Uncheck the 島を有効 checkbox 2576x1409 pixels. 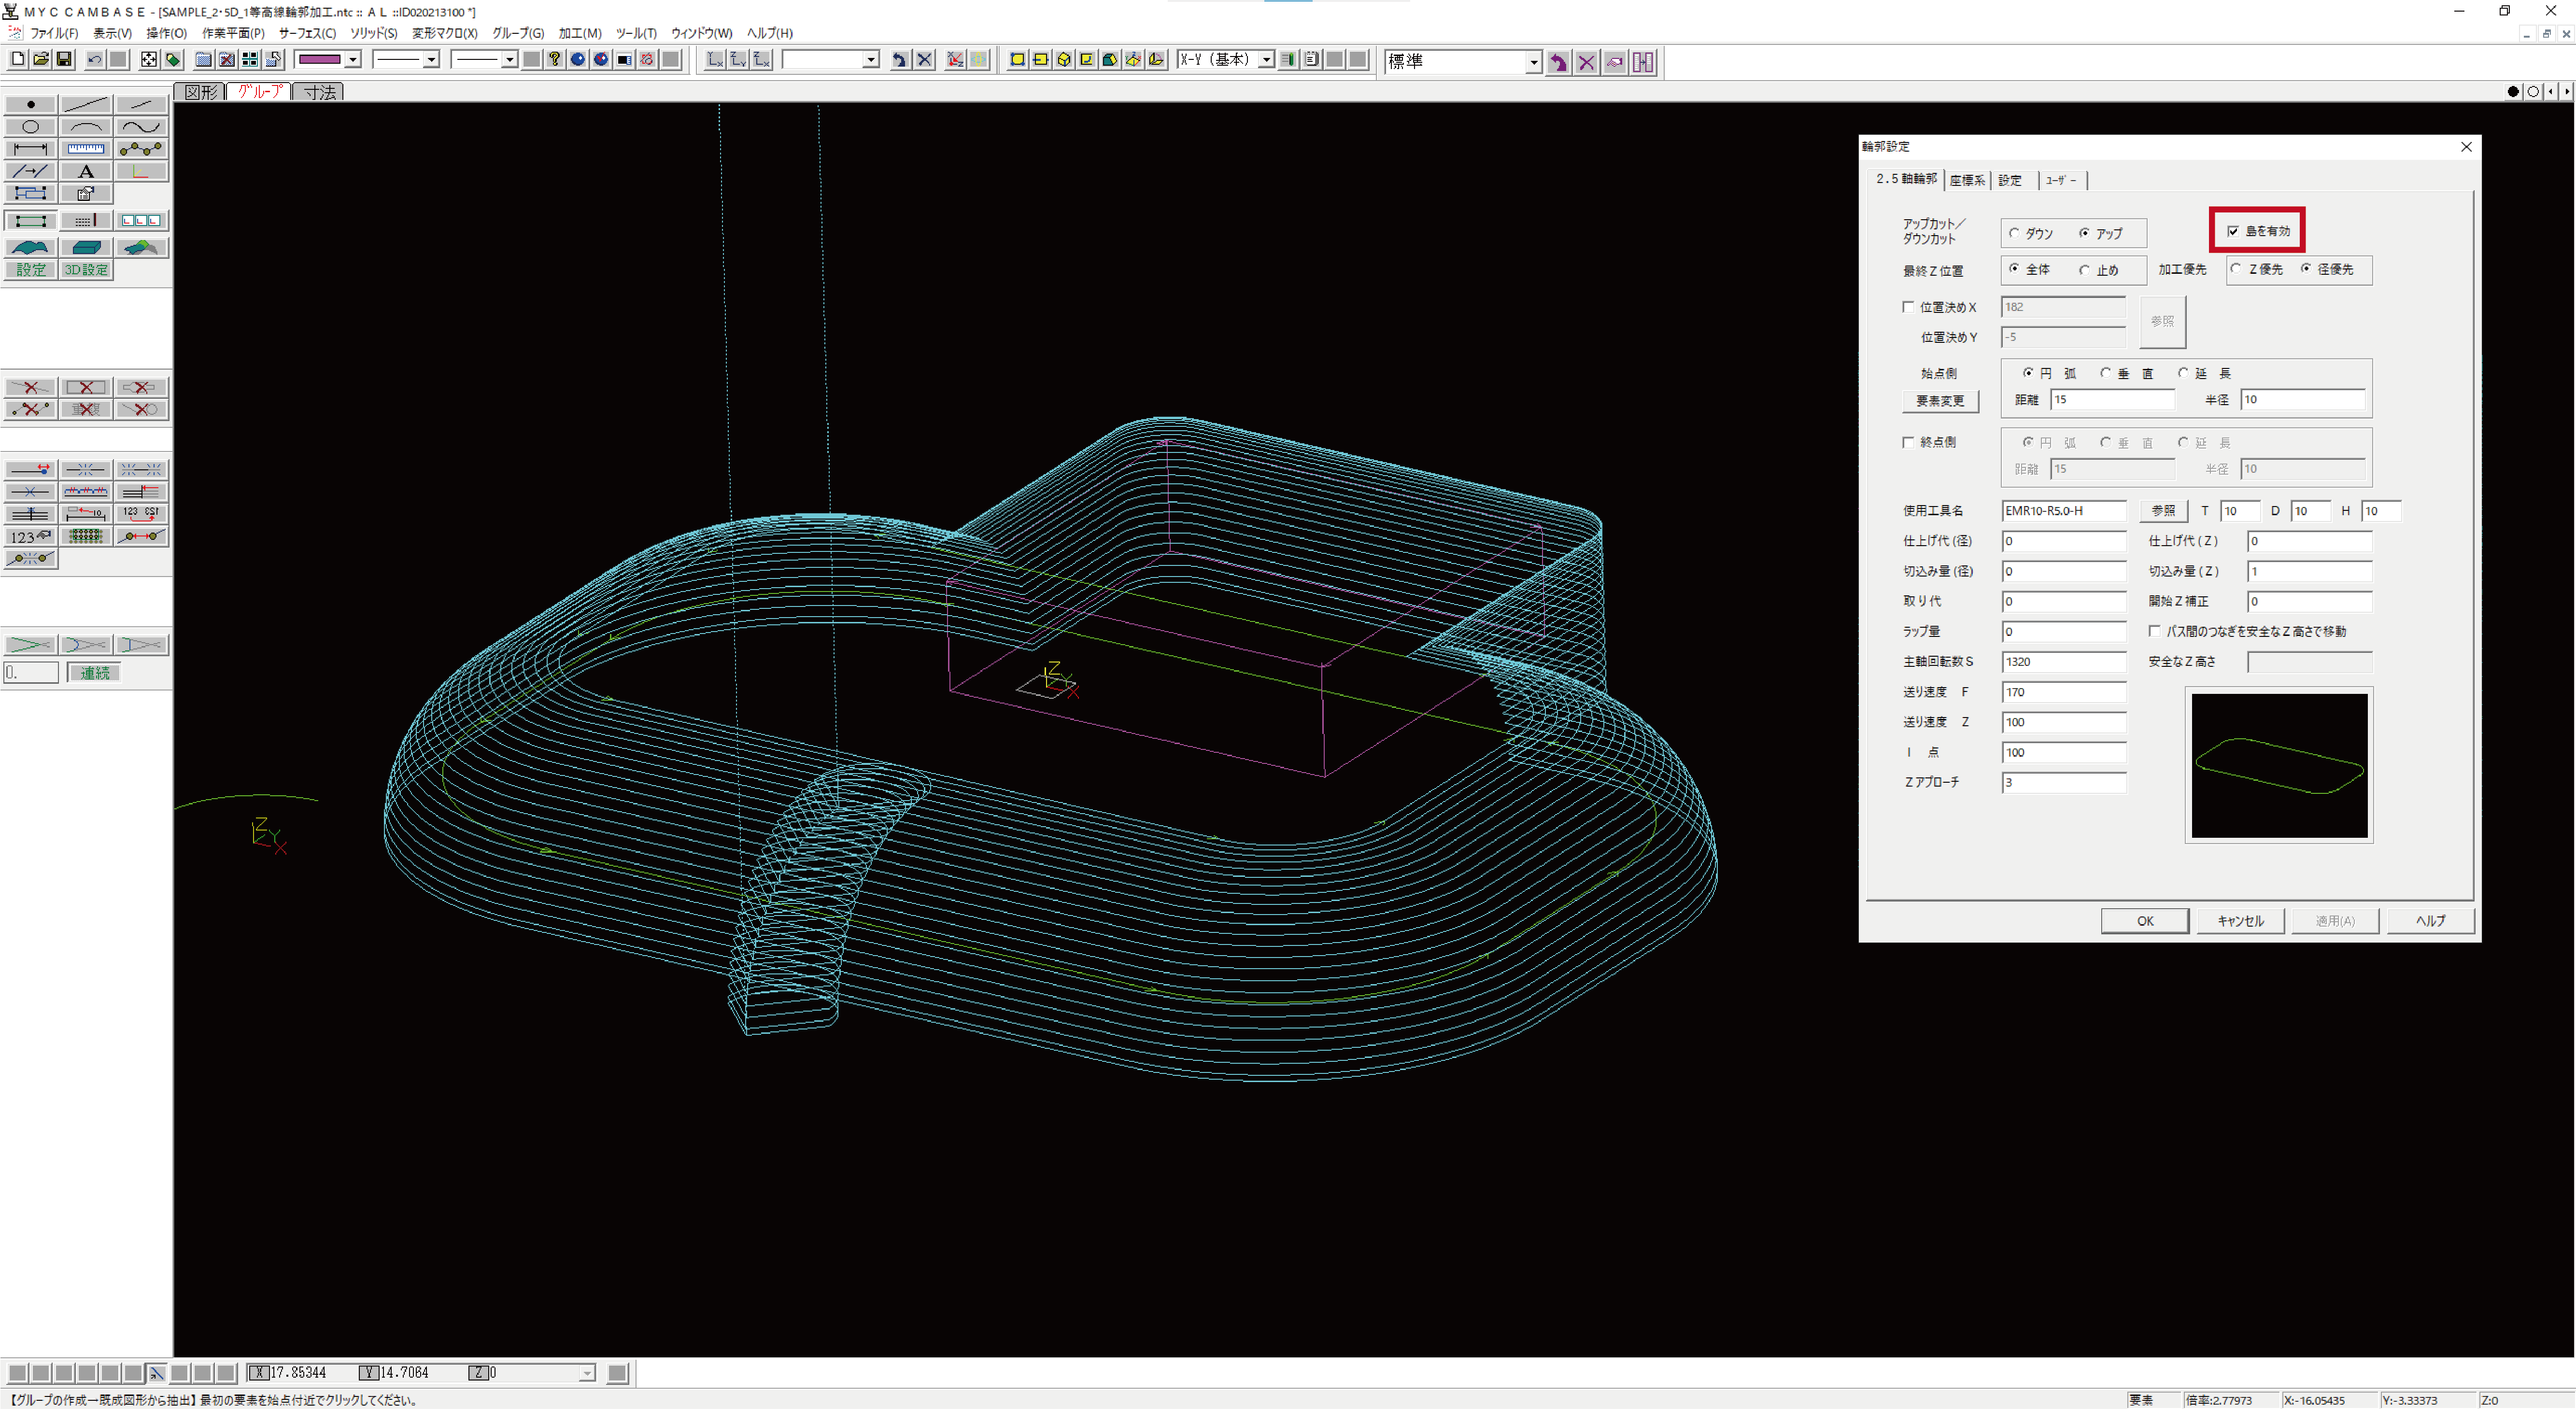tap(2233, 231)
